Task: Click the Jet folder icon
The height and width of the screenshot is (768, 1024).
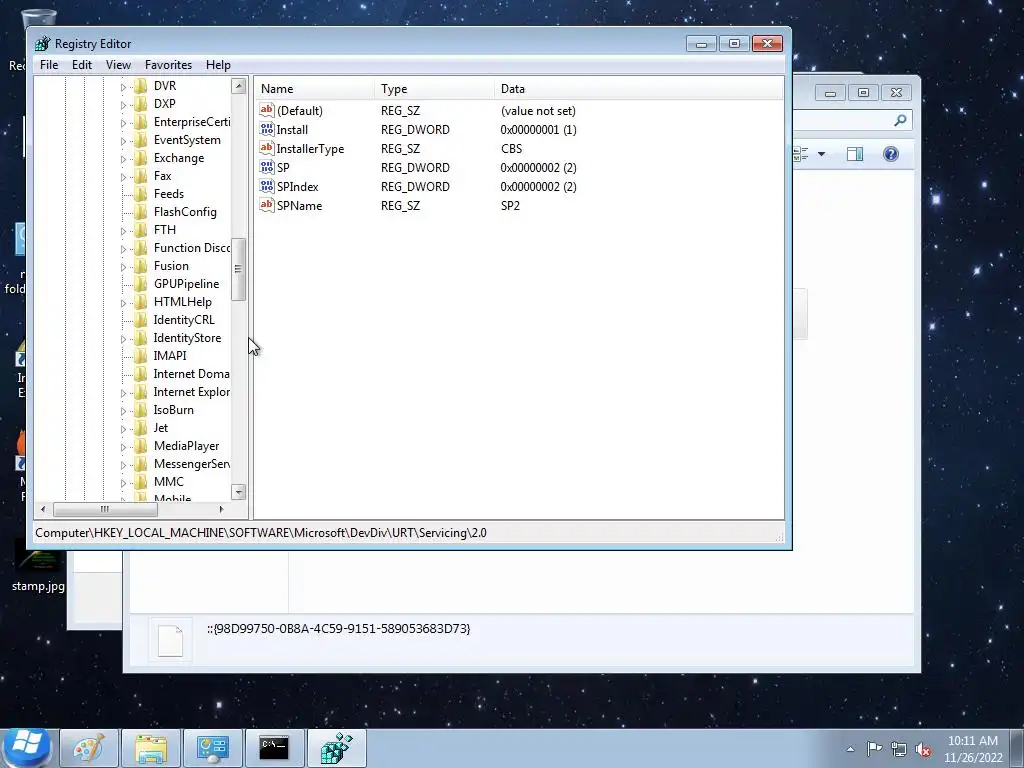Action: coord(140,428)
